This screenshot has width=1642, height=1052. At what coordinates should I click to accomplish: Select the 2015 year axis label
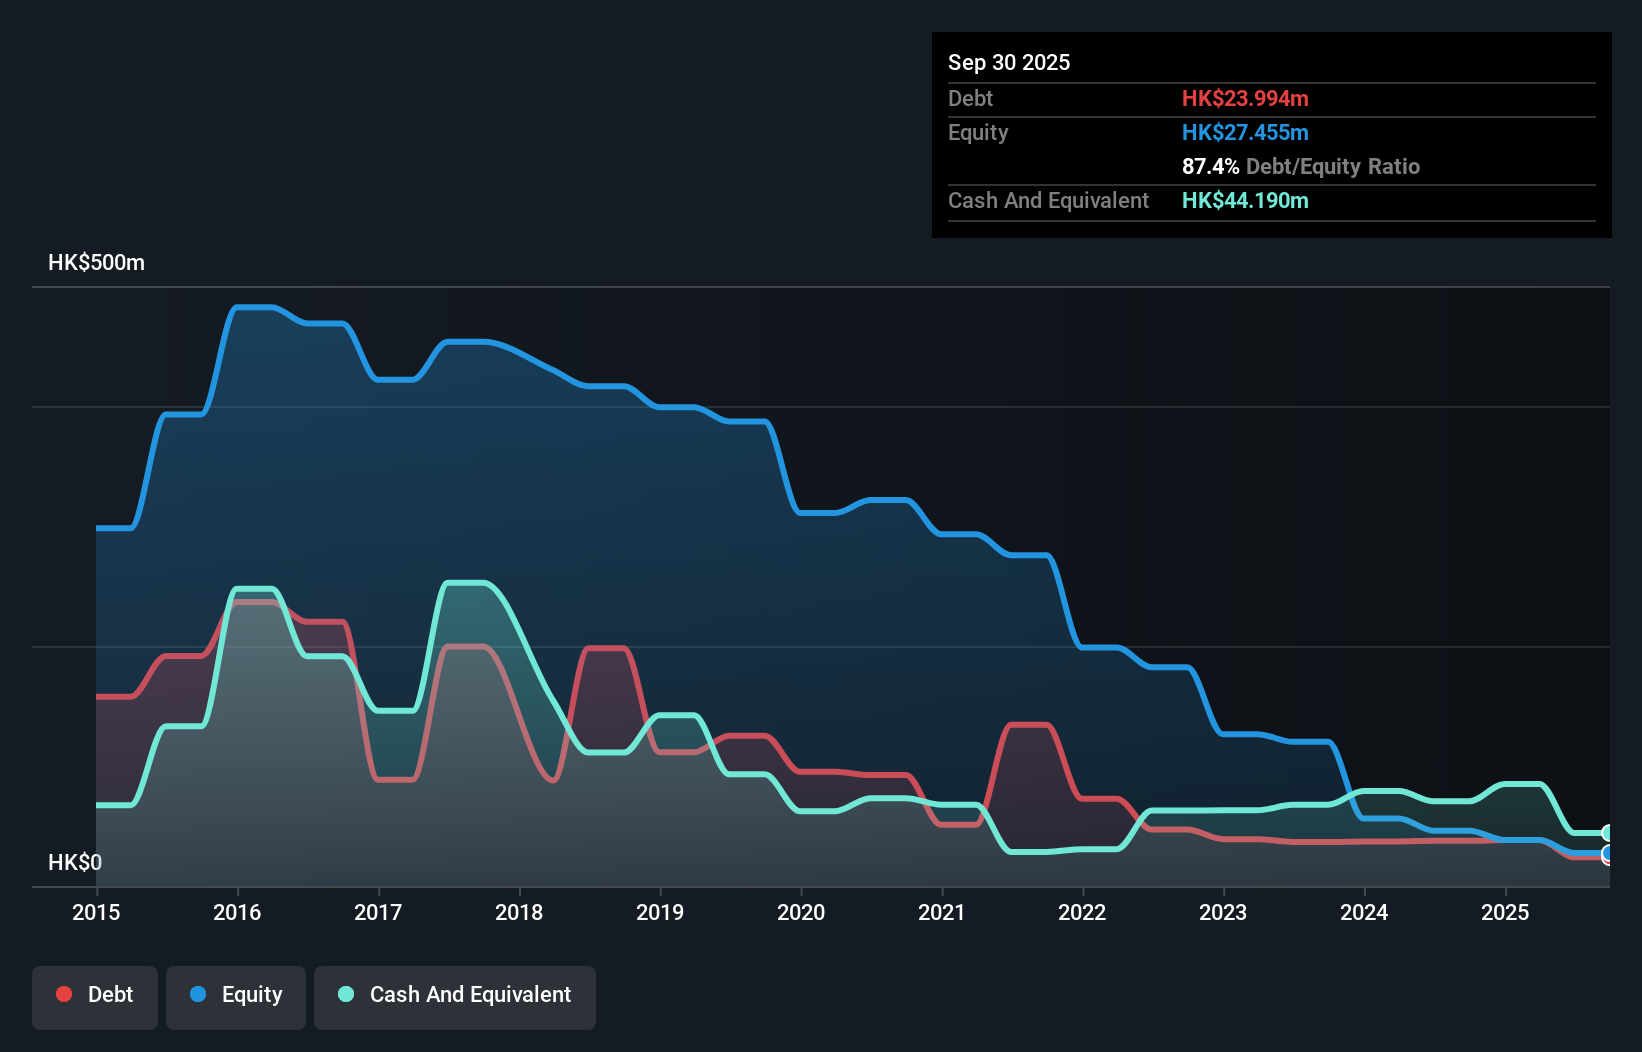(x=95, y=912)
